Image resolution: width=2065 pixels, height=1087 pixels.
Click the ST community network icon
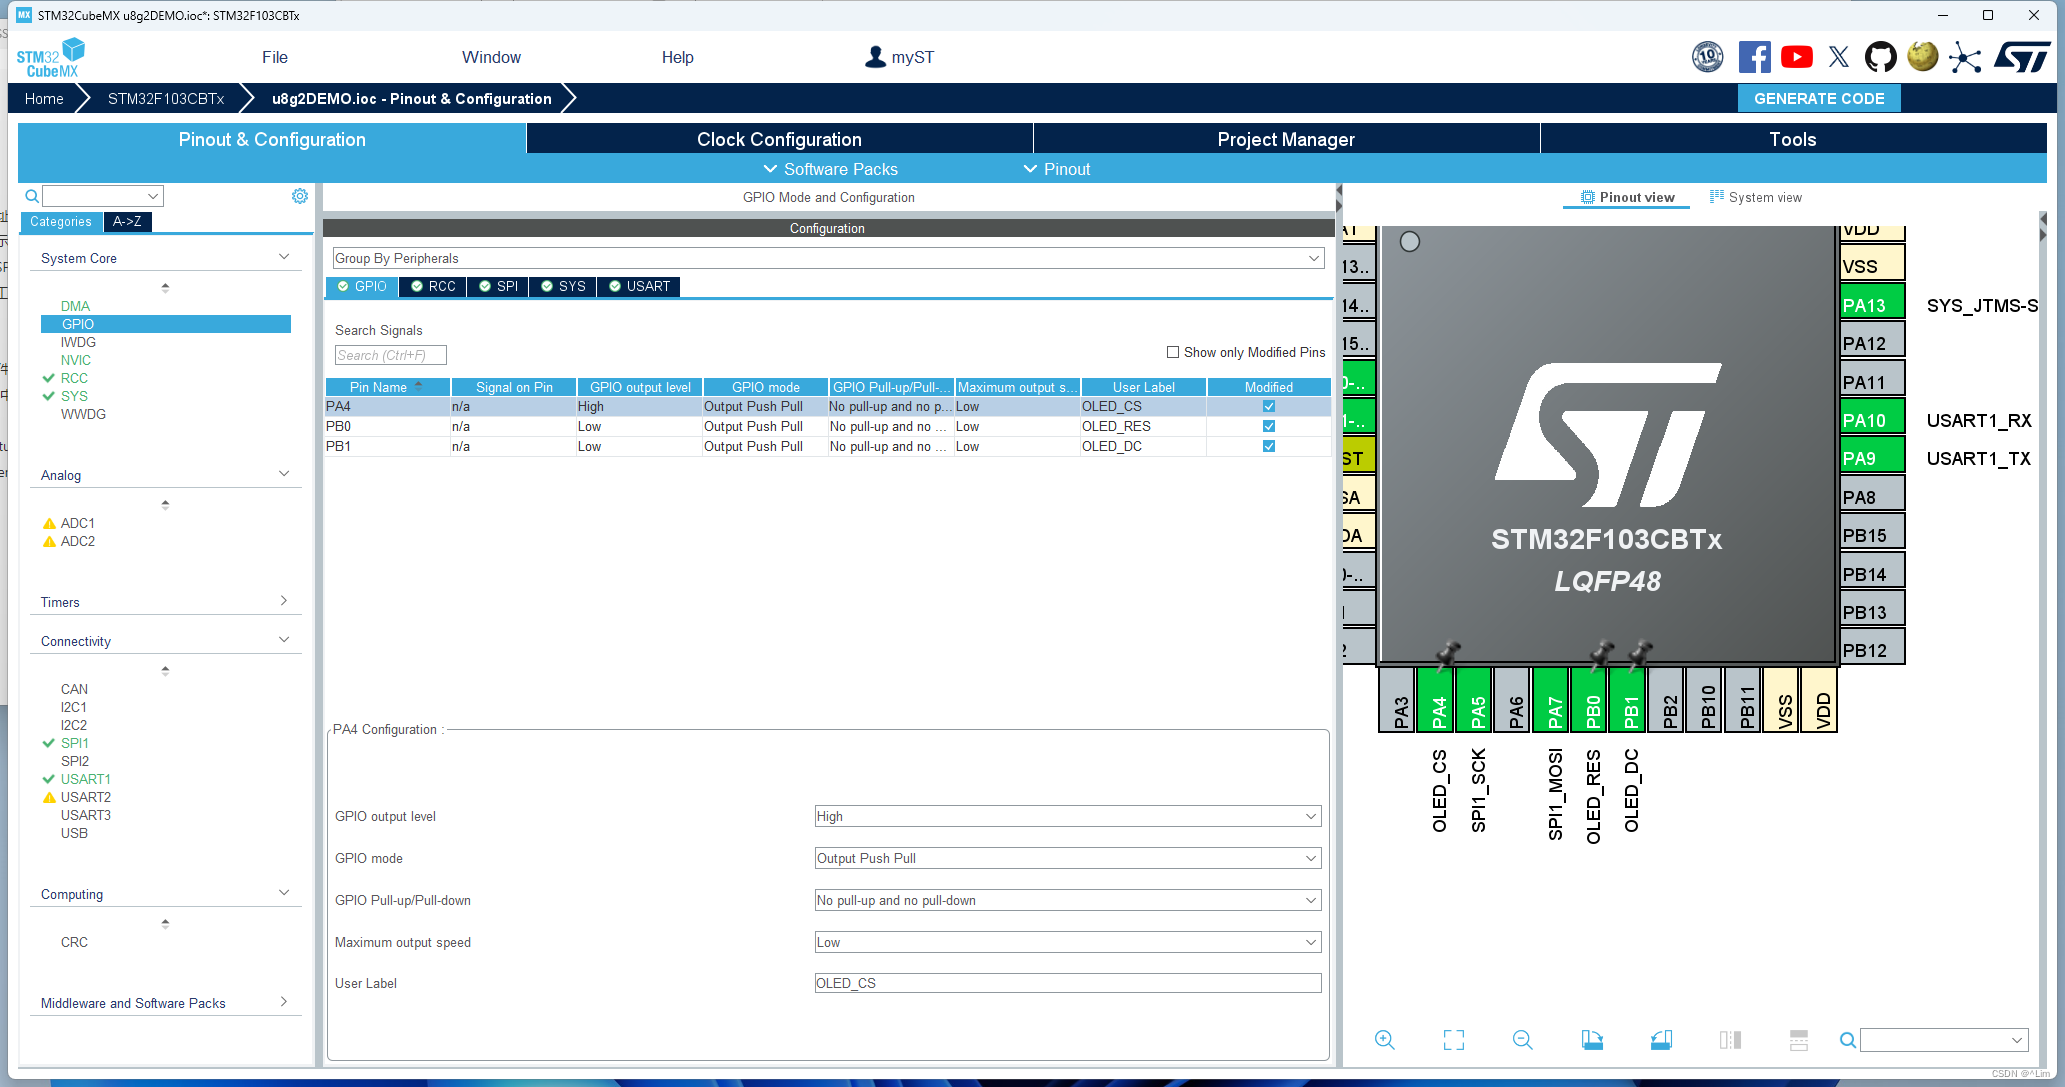coord(1965,57)
